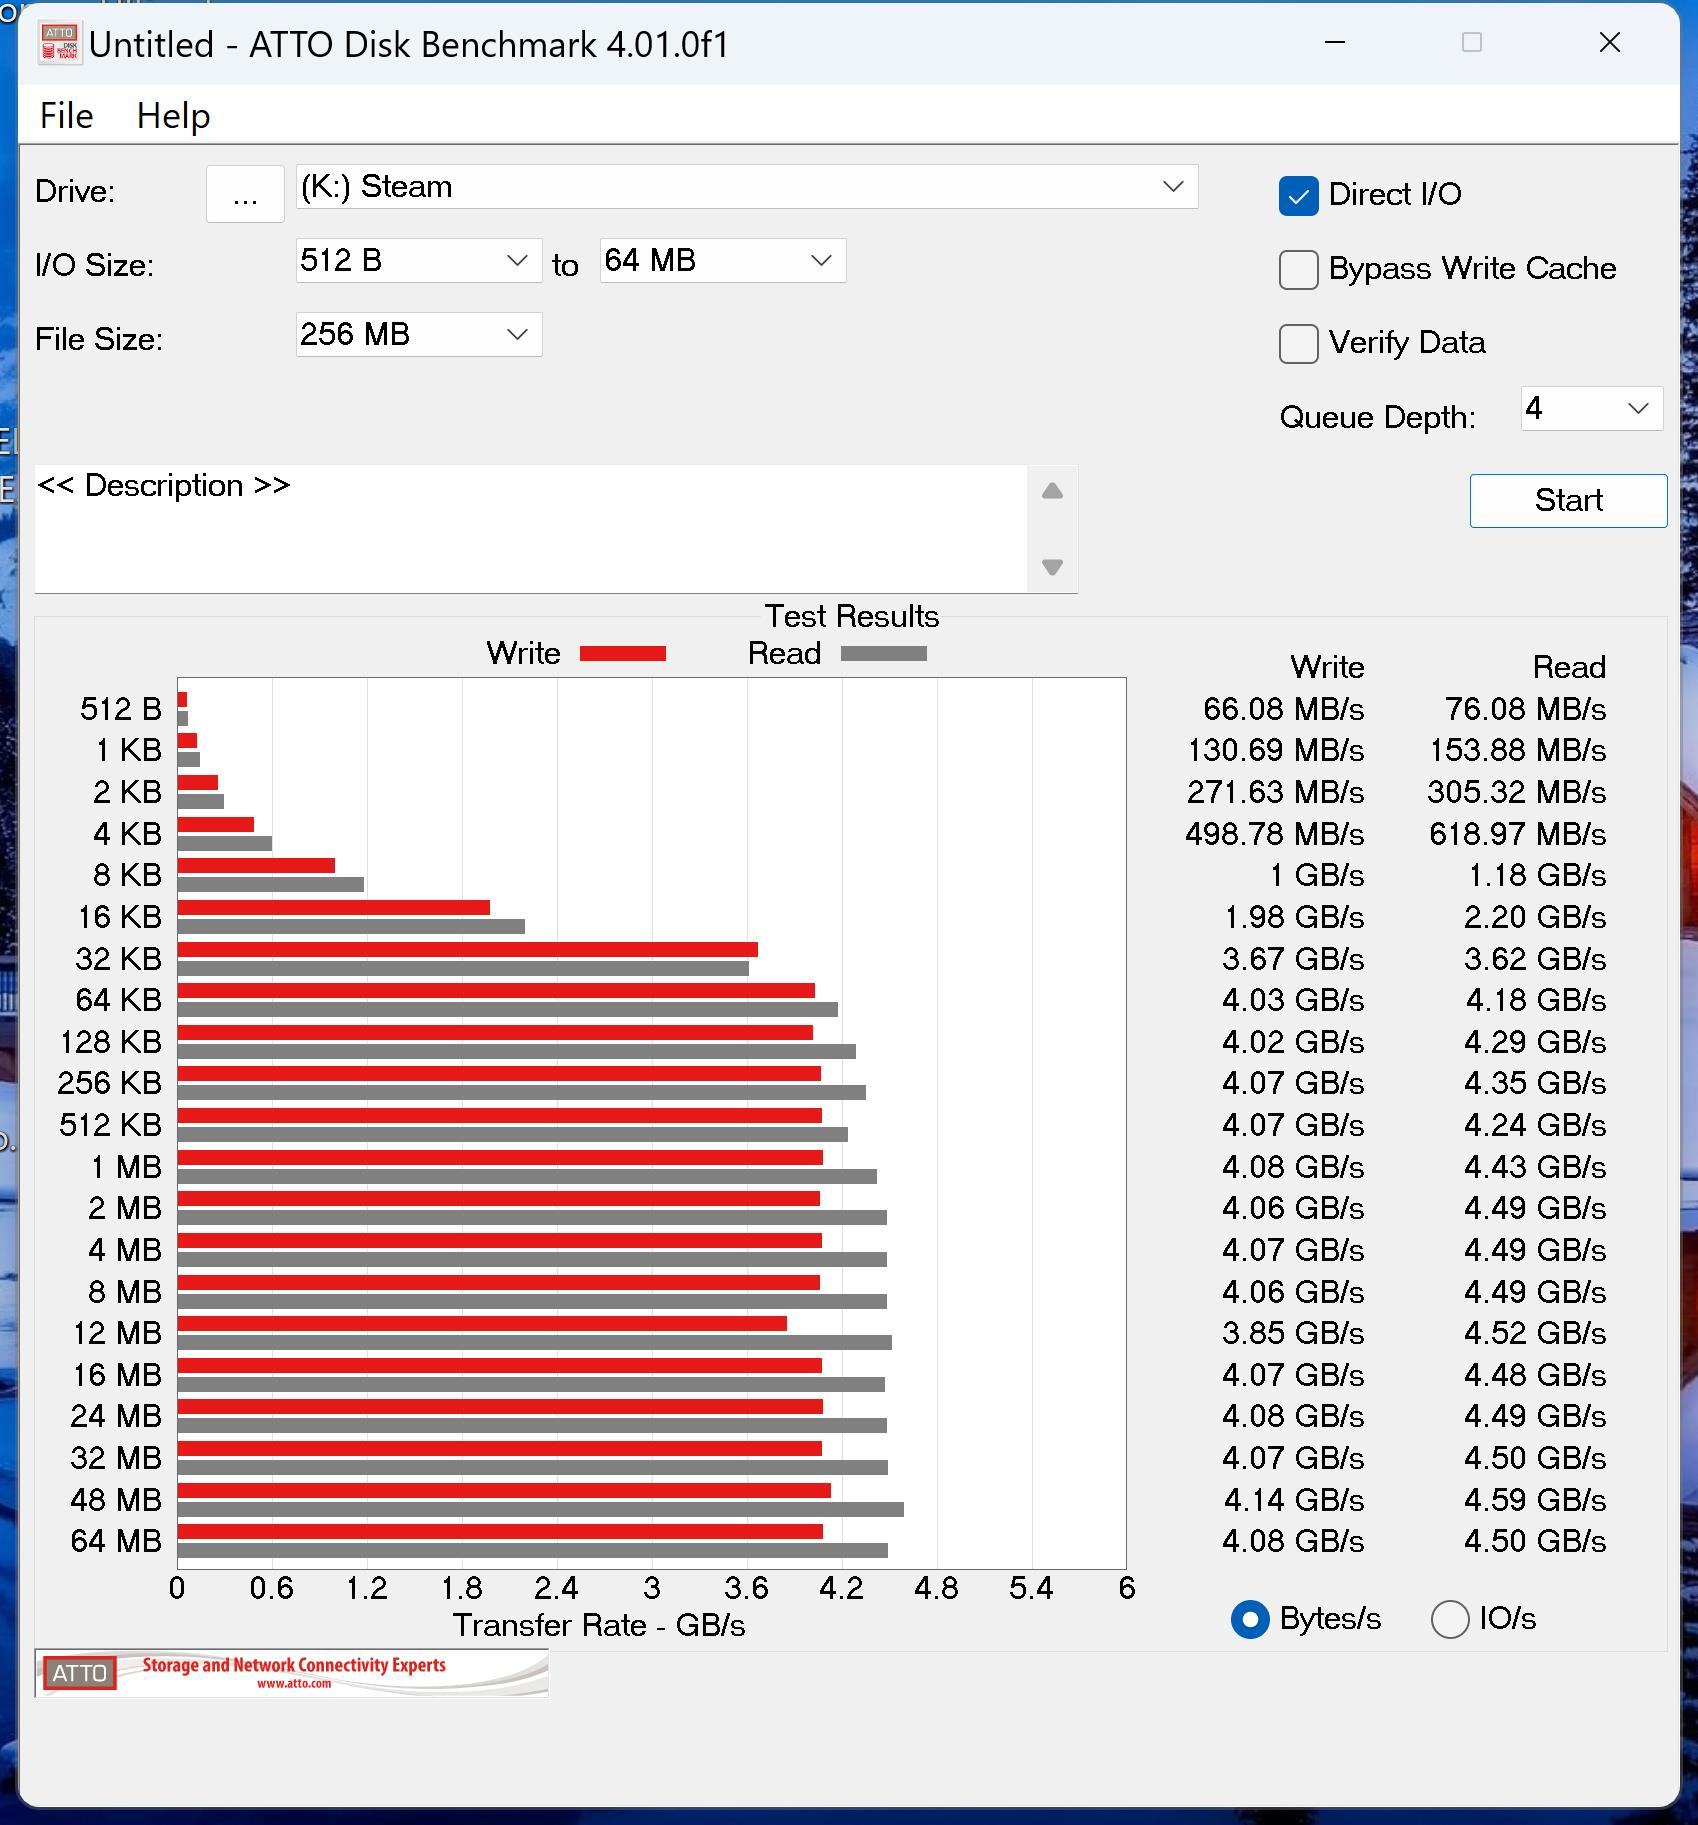Click the drive browse button with the three dots
Screen dimensions: 1698x1825
pyautogui.click(x=245, y=194)
